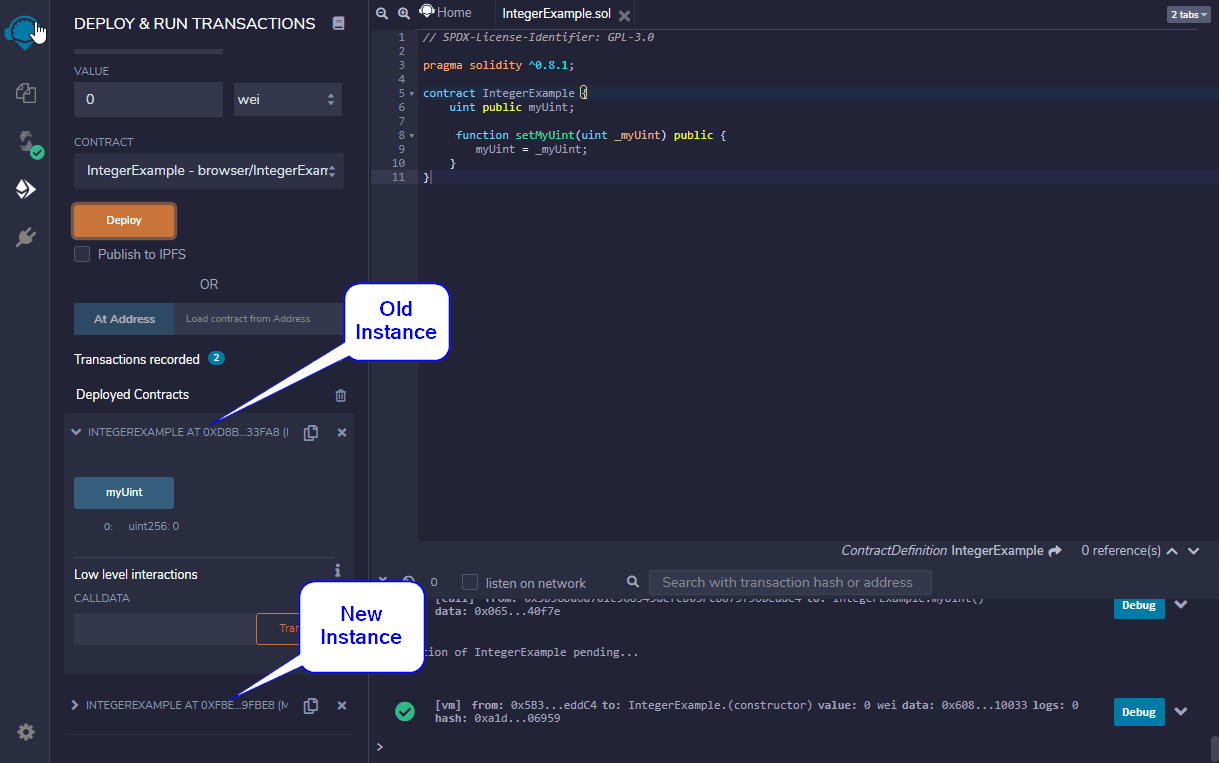Go to previous reference arrow
Image resolution: width=1219 pixels, height=763 pixels.
1172,550
